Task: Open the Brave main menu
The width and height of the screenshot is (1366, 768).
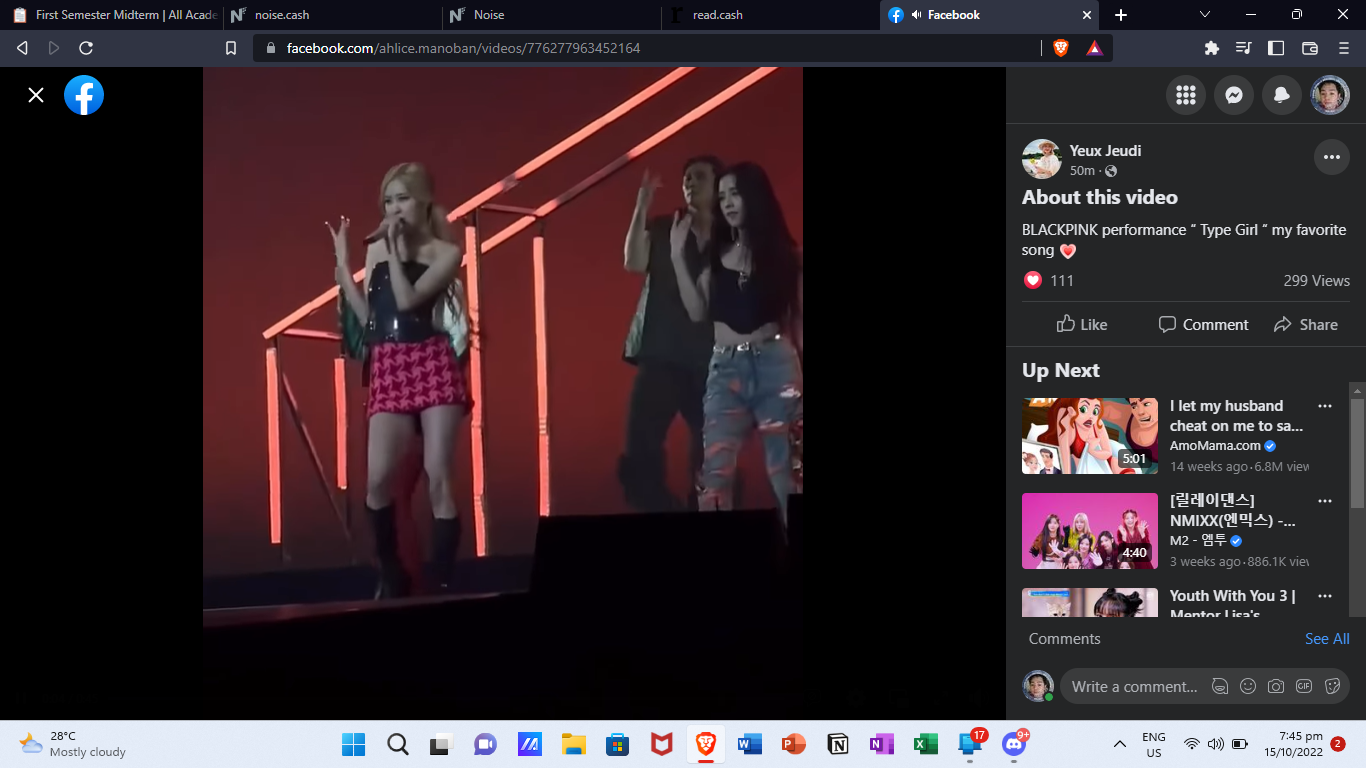Action: (x=1344, y=48)
